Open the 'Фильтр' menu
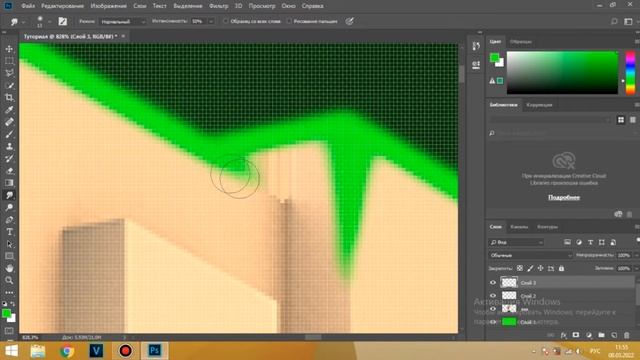The height and width of the screenshot is (360, 640). (x=218, y=6)
